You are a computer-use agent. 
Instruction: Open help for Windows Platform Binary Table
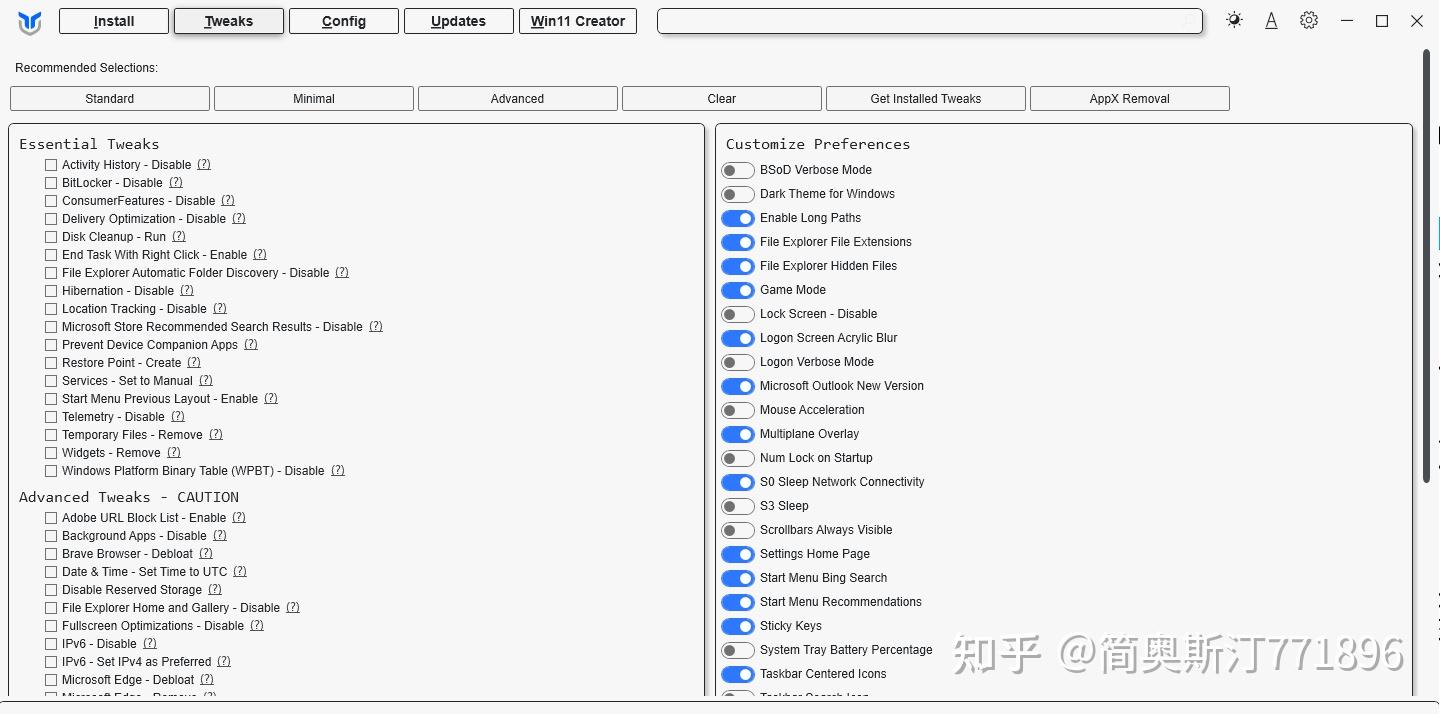pos(338,471)
